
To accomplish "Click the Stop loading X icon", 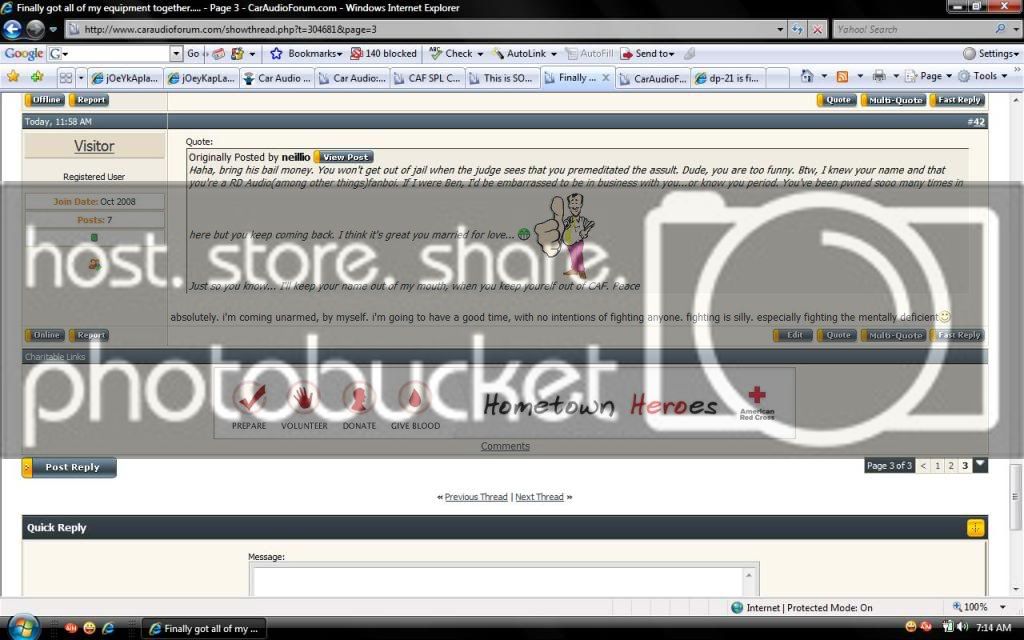I will pyautogui.click(x=816, y=29).
